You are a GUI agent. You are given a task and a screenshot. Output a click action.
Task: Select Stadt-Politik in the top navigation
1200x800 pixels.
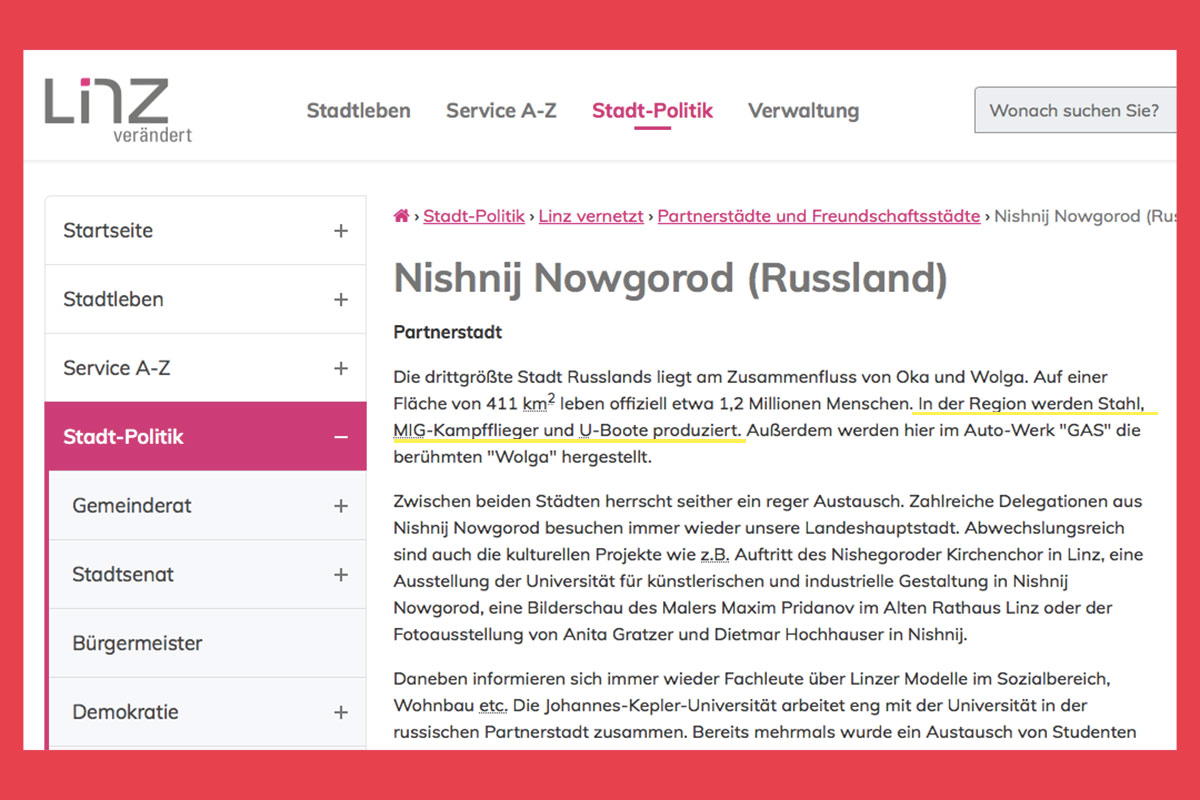[x=652, y=111]
